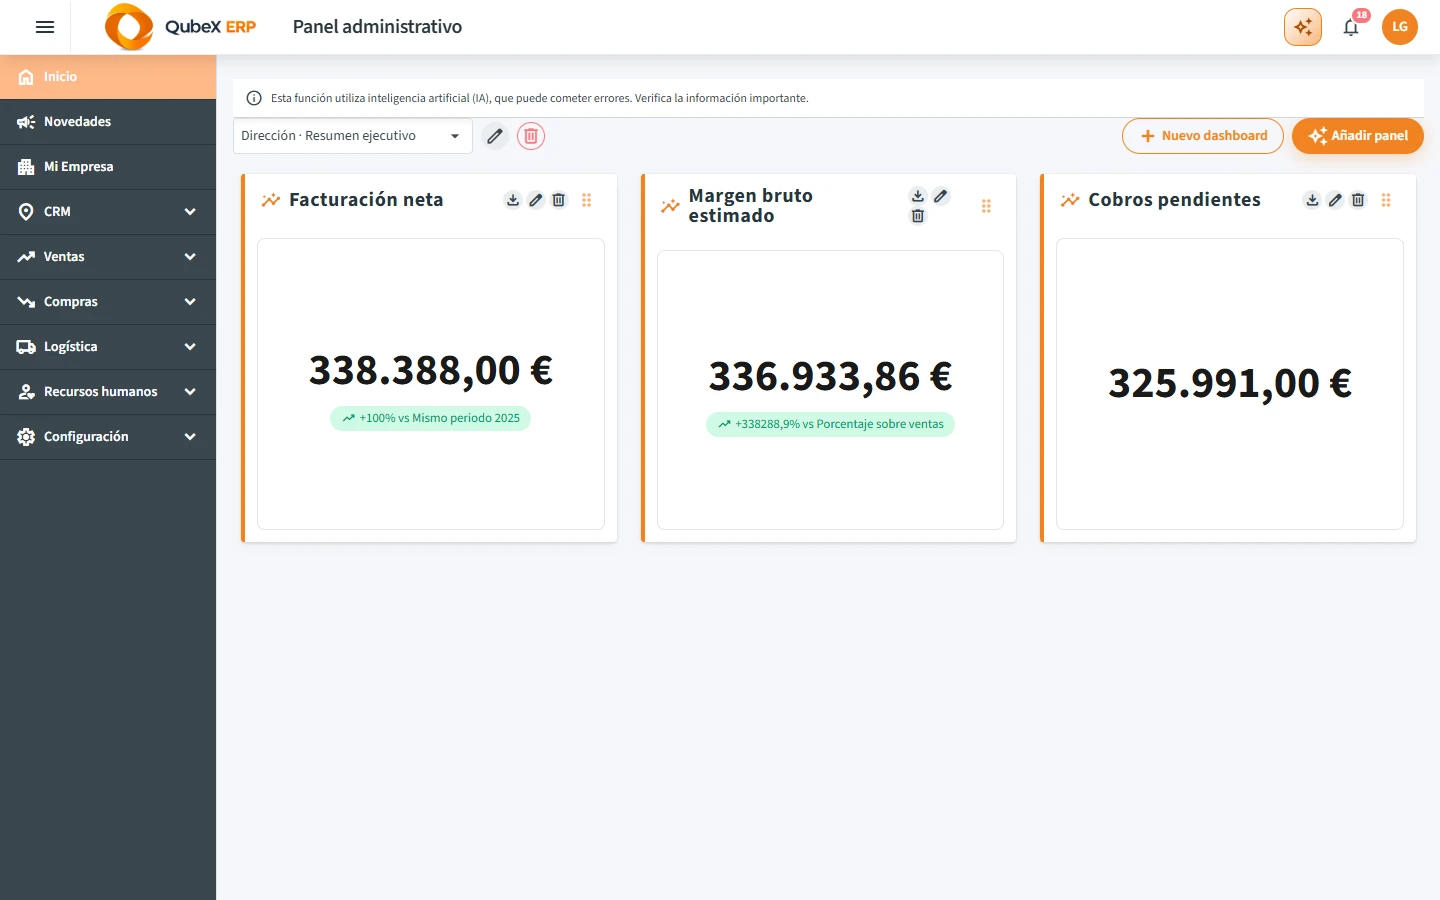Open the Dirección · Resumen ejecutivo dropdown
This screenshot has height=900, width=1440.
(x=353, y=136)
